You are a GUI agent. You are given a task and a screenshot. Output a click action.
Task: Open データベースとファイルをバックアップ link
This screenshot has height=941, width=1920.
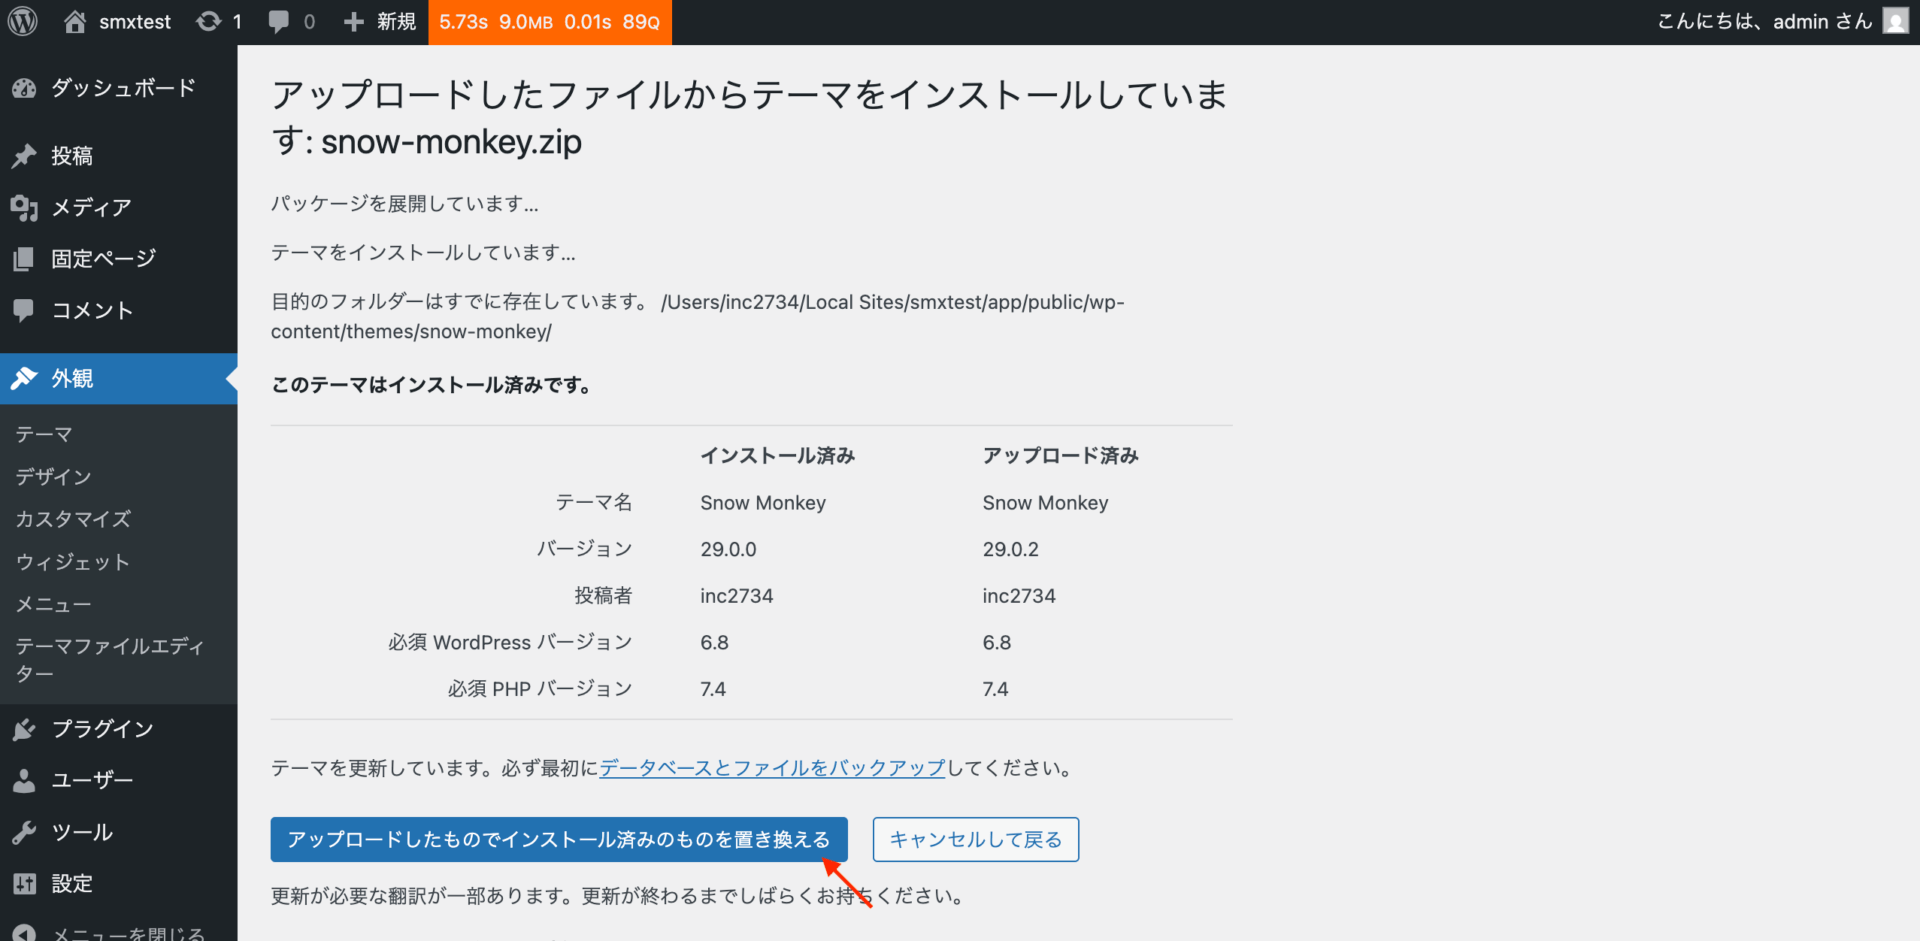click(x=772, y=768)
